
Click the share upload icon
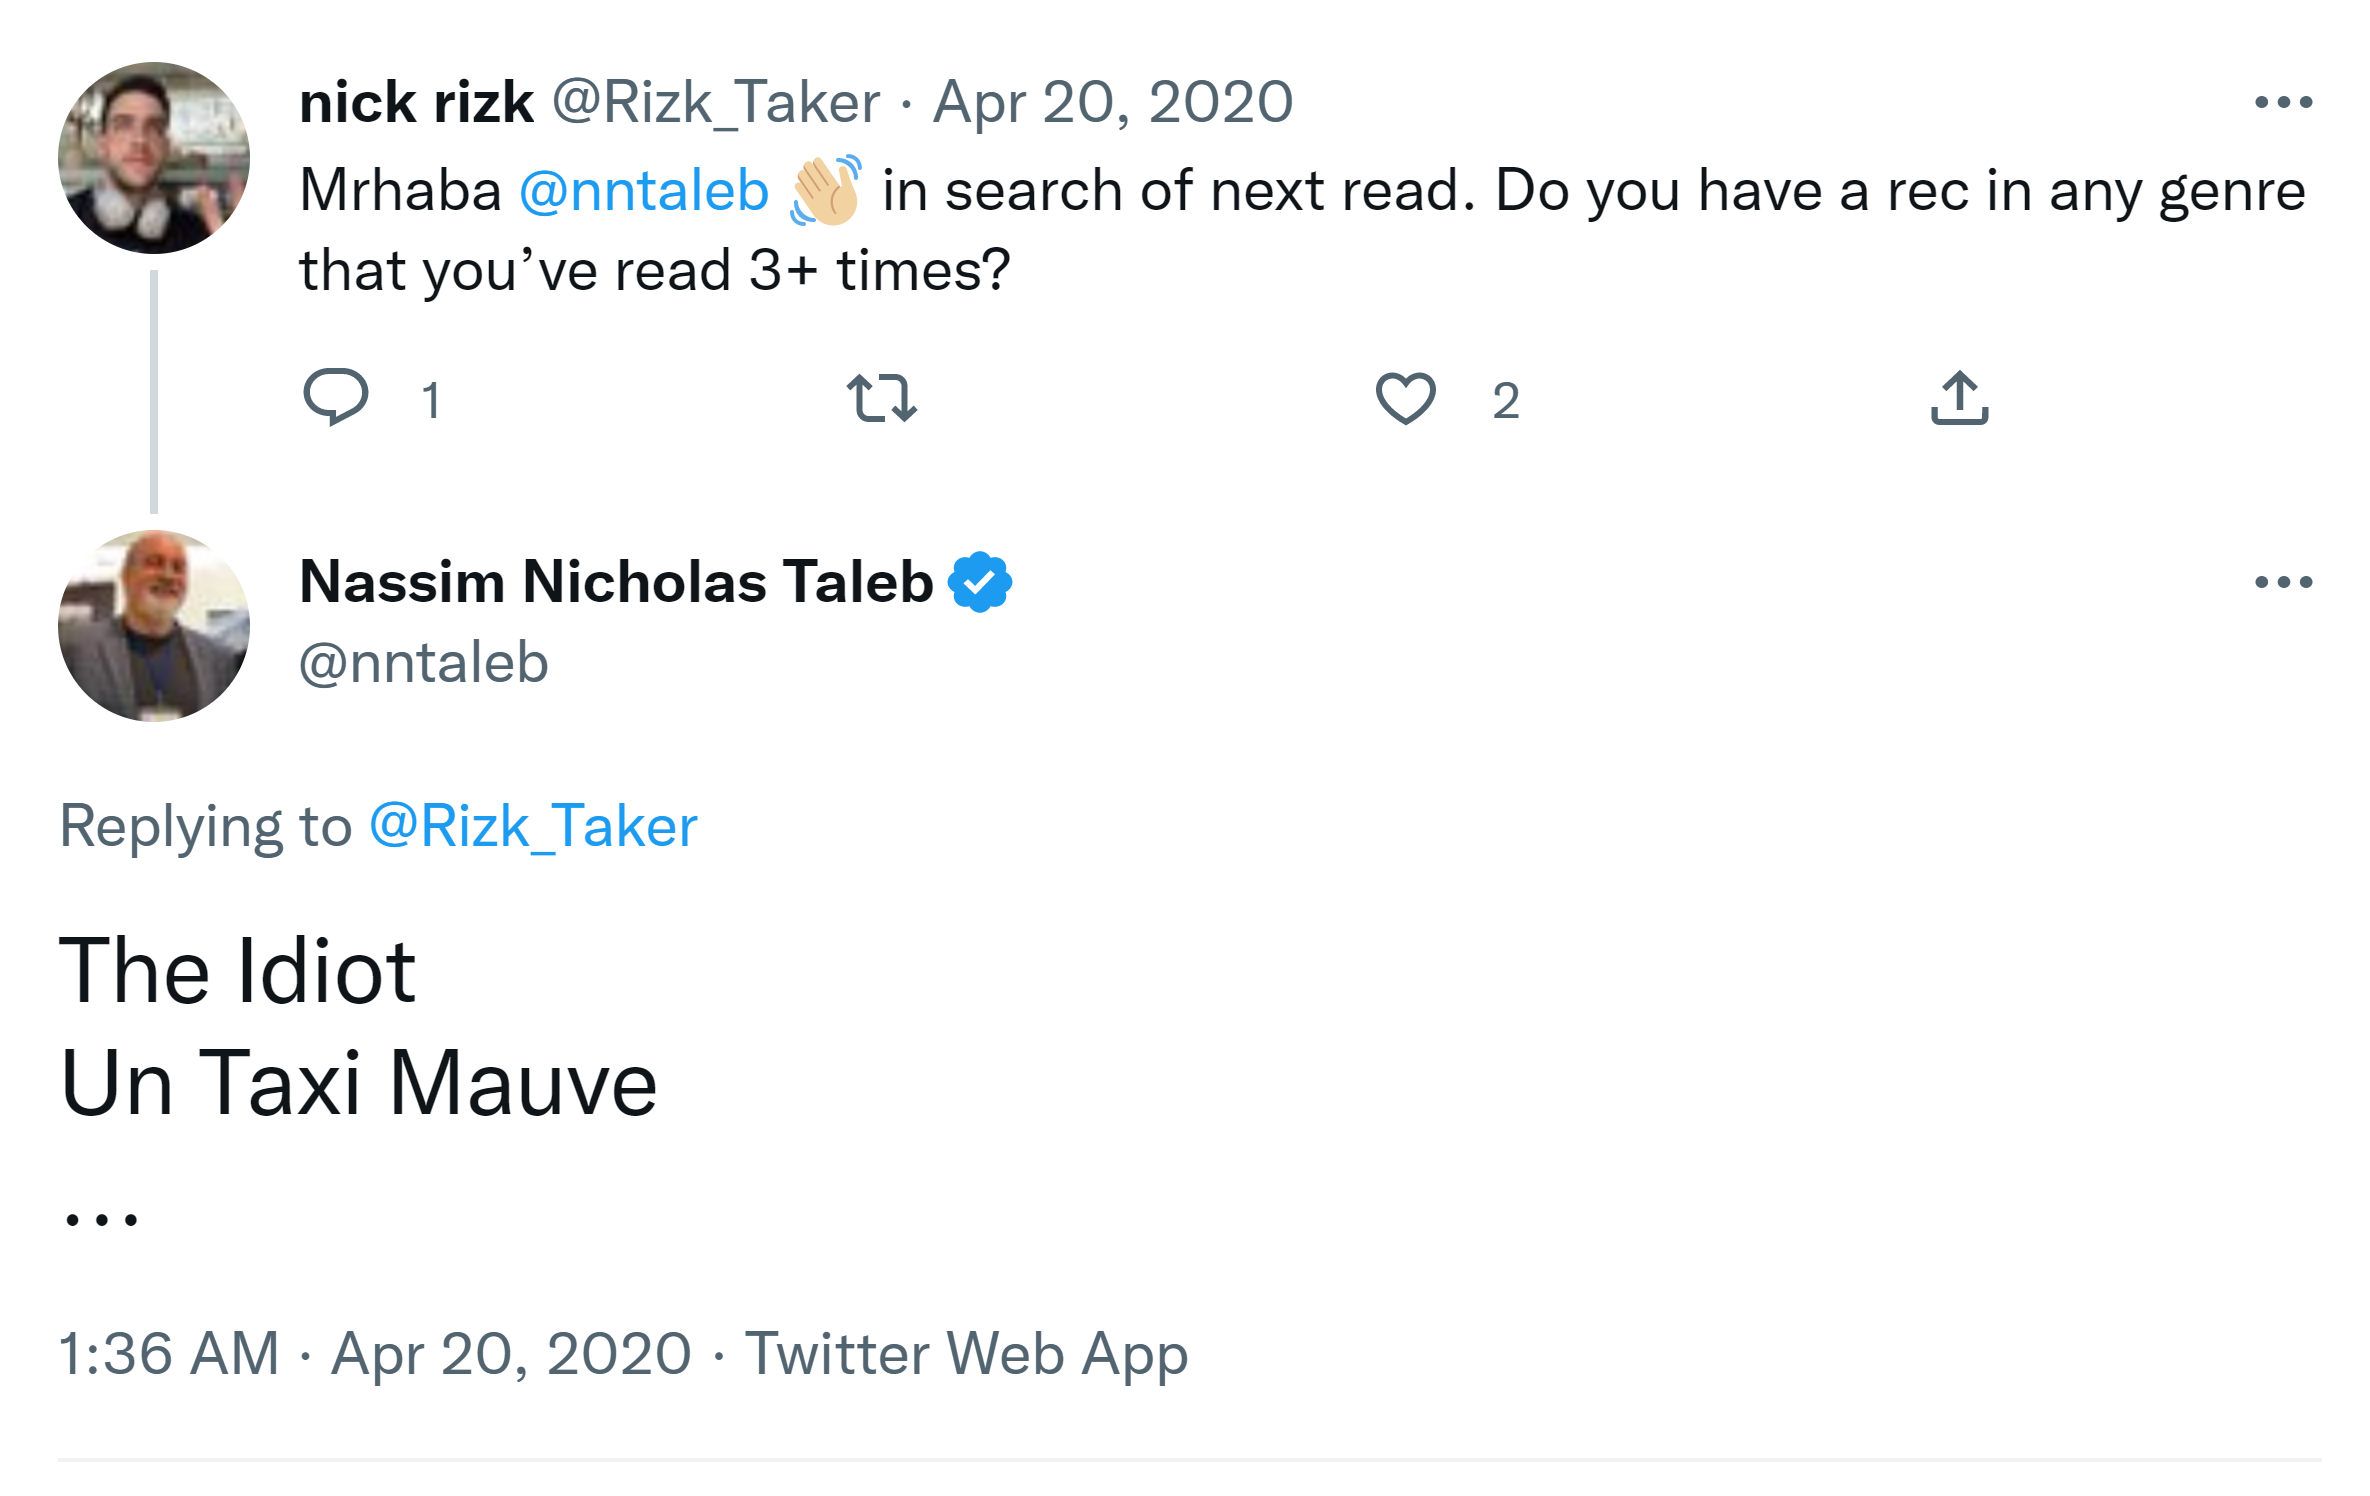point(1959,398)
